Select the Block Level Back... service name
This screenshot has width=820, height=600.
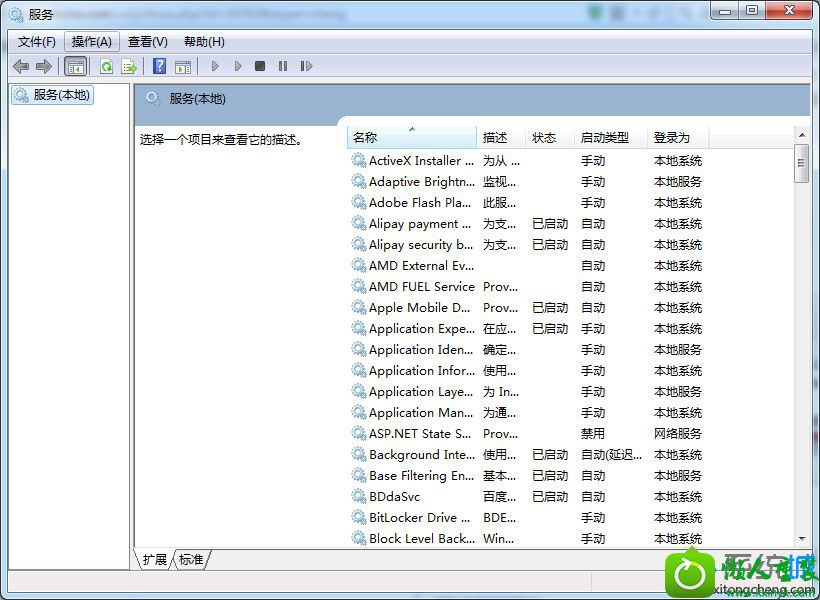point(422,538)
